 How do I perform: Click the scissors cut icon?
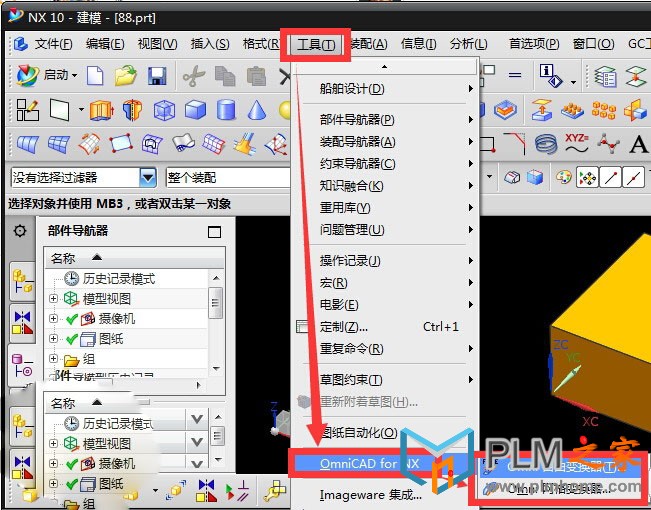point(193,76)
